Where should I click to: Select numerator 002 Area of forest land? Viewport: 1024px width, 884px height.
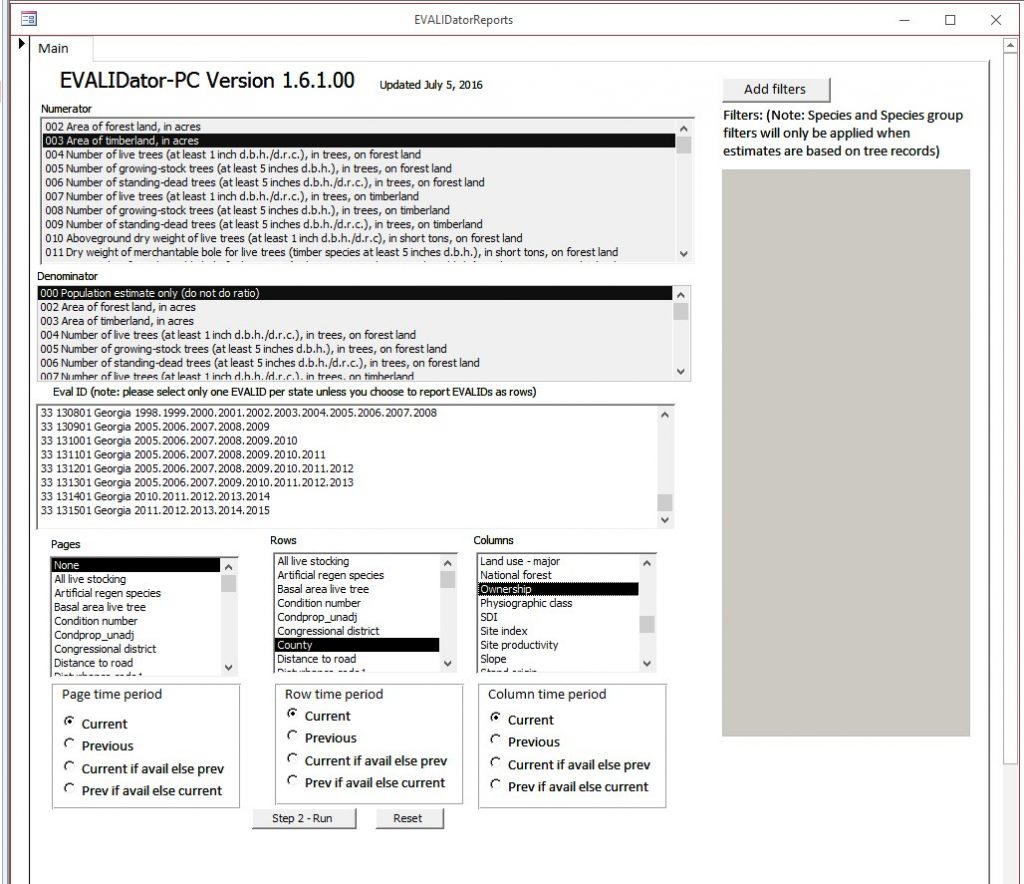tap(359, 127)
